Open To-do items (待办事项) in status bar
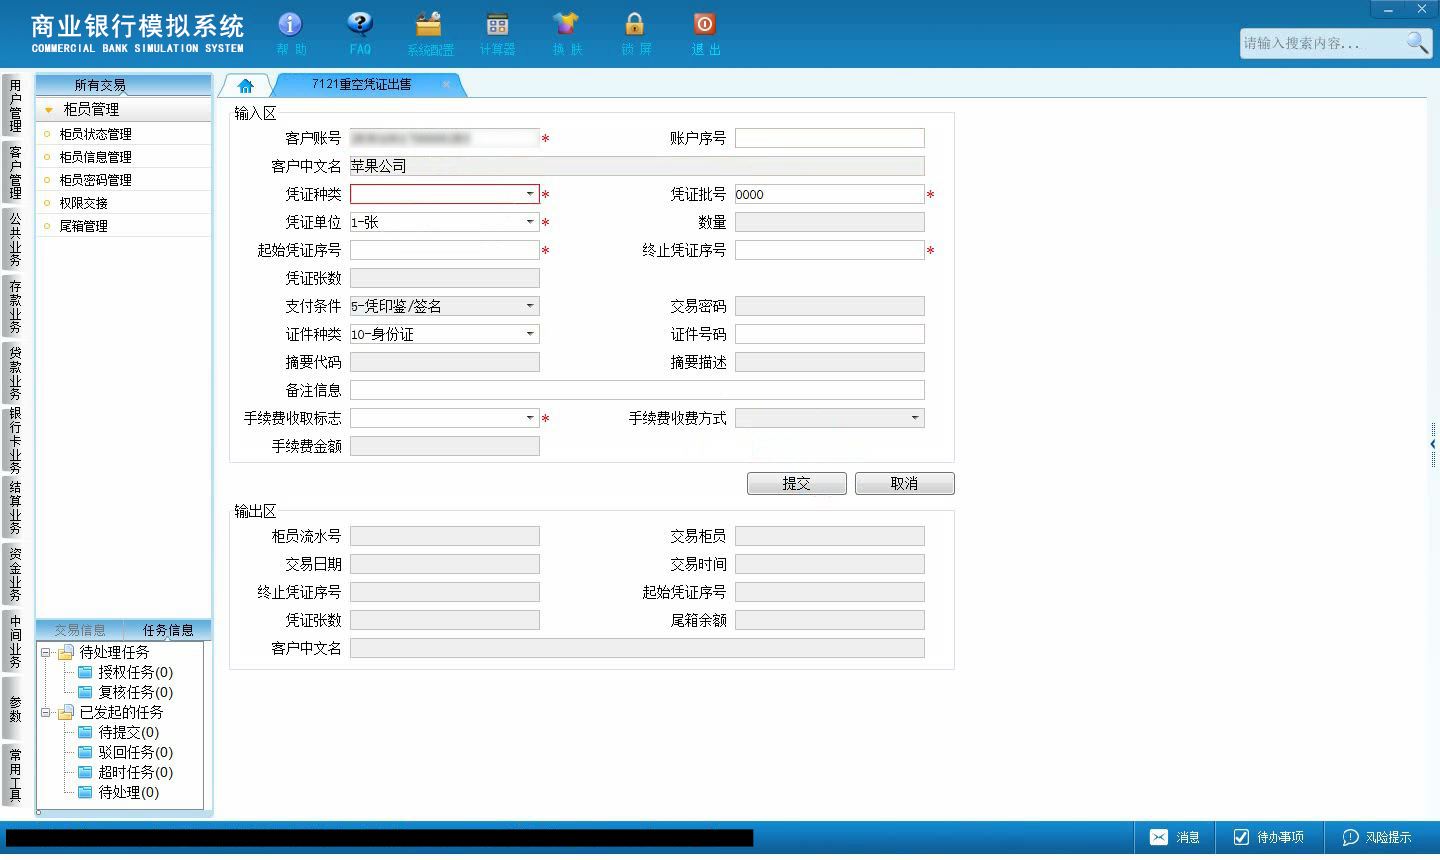 click(1268, 837)
